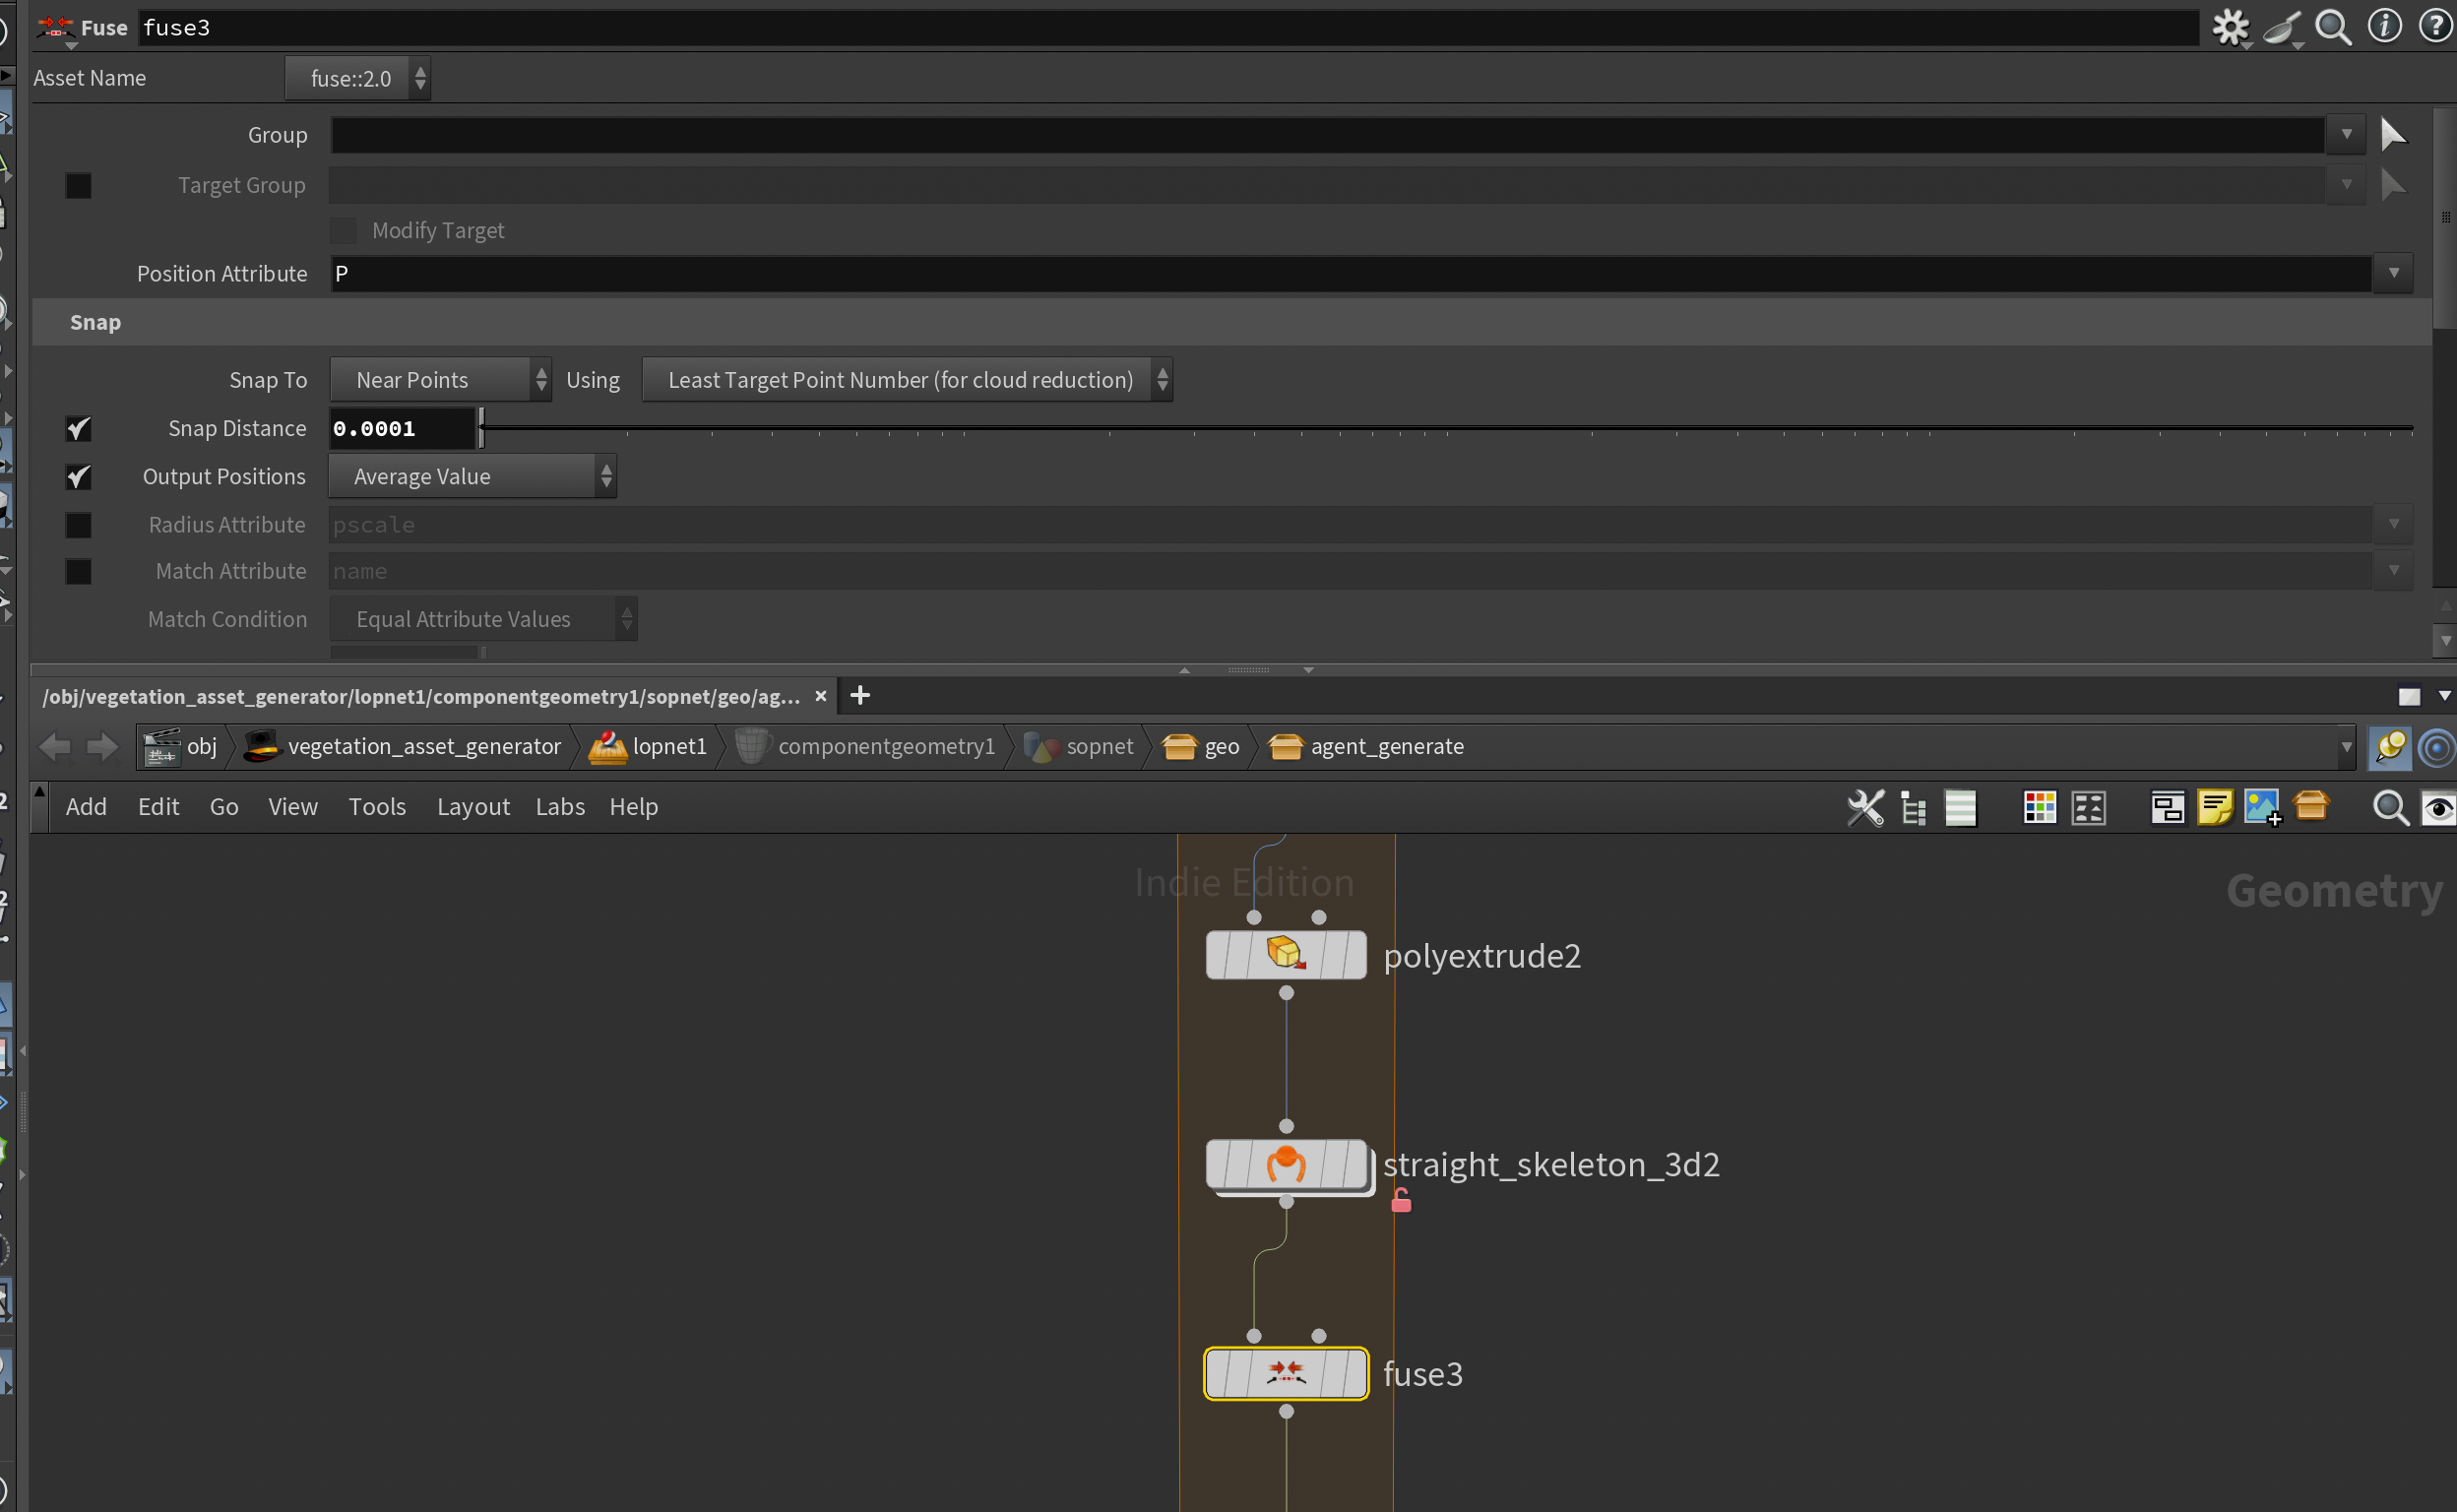
Task: Open the Layout menu
Action: pos(473,807)
